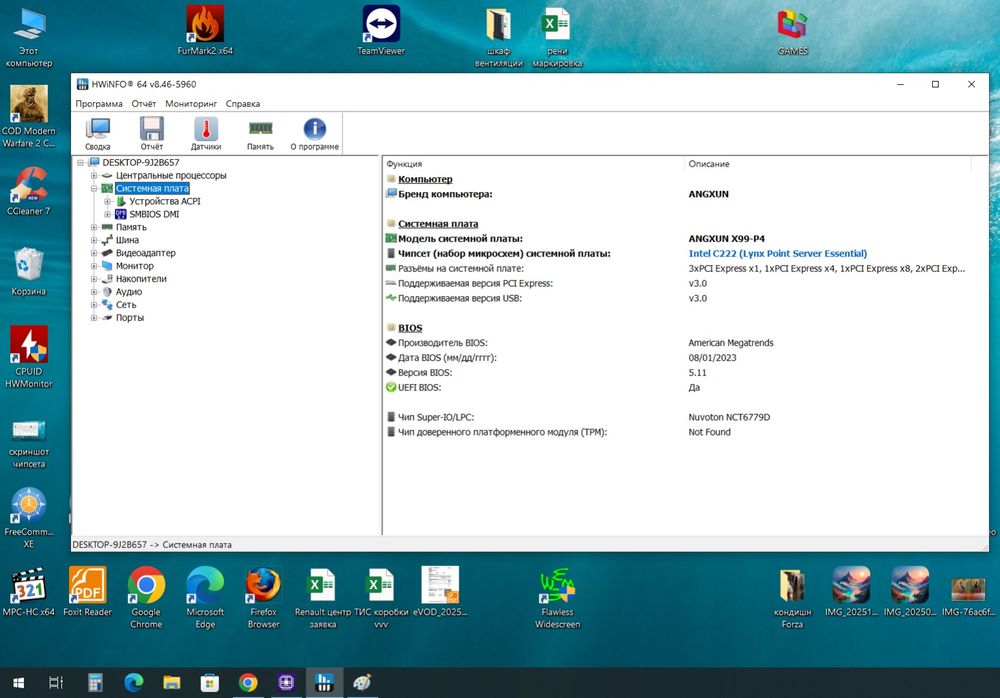The height and width of the screenshot is (698, 1000).
Task: Open the скриншот чипсета desktop file
Action: [x=29, y=443]
